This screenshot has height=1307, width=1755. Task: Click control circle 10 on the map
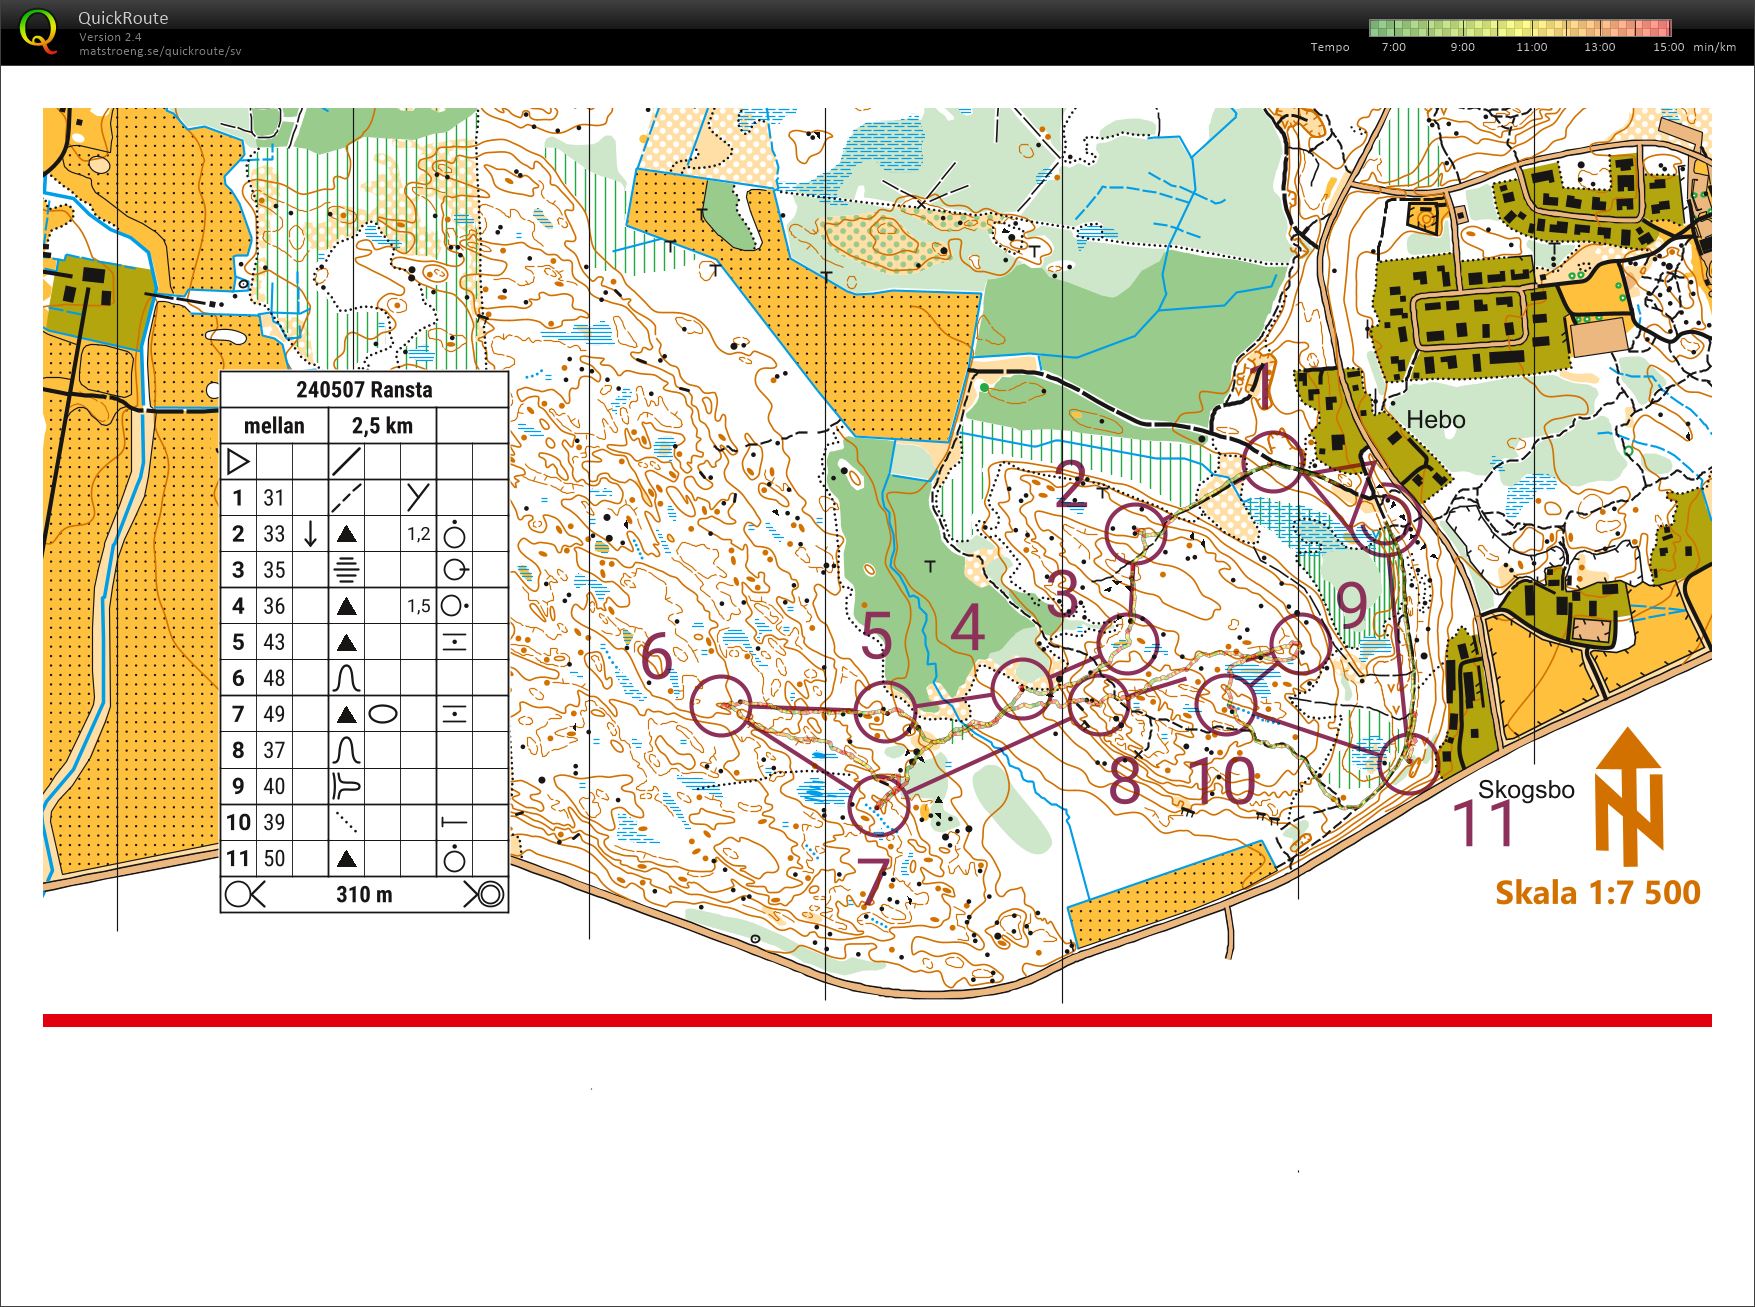pyautogui.click(x=1226, y=704)
